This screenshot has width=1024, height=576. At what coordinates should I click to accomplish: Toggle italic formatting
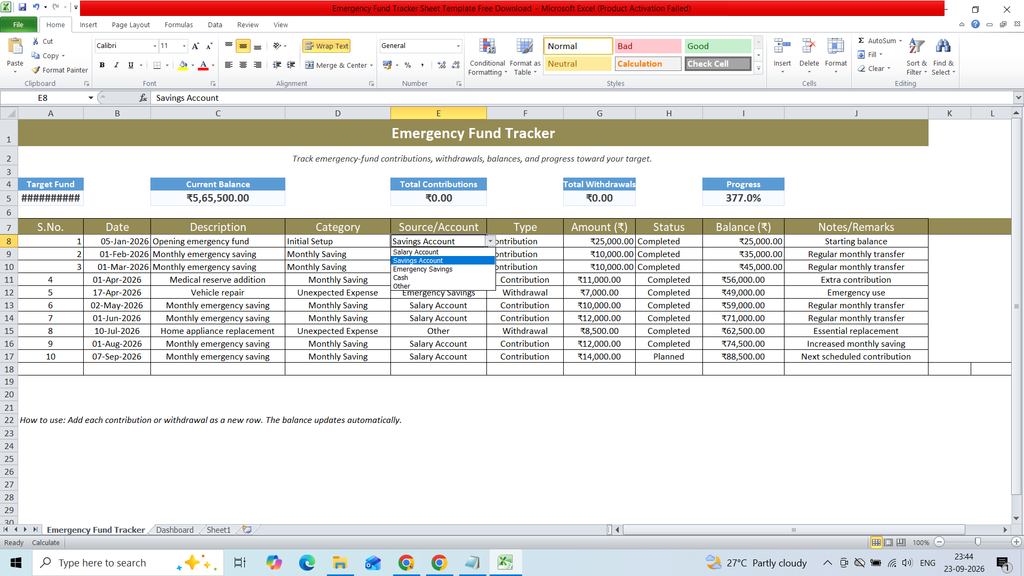click(116, 65)
